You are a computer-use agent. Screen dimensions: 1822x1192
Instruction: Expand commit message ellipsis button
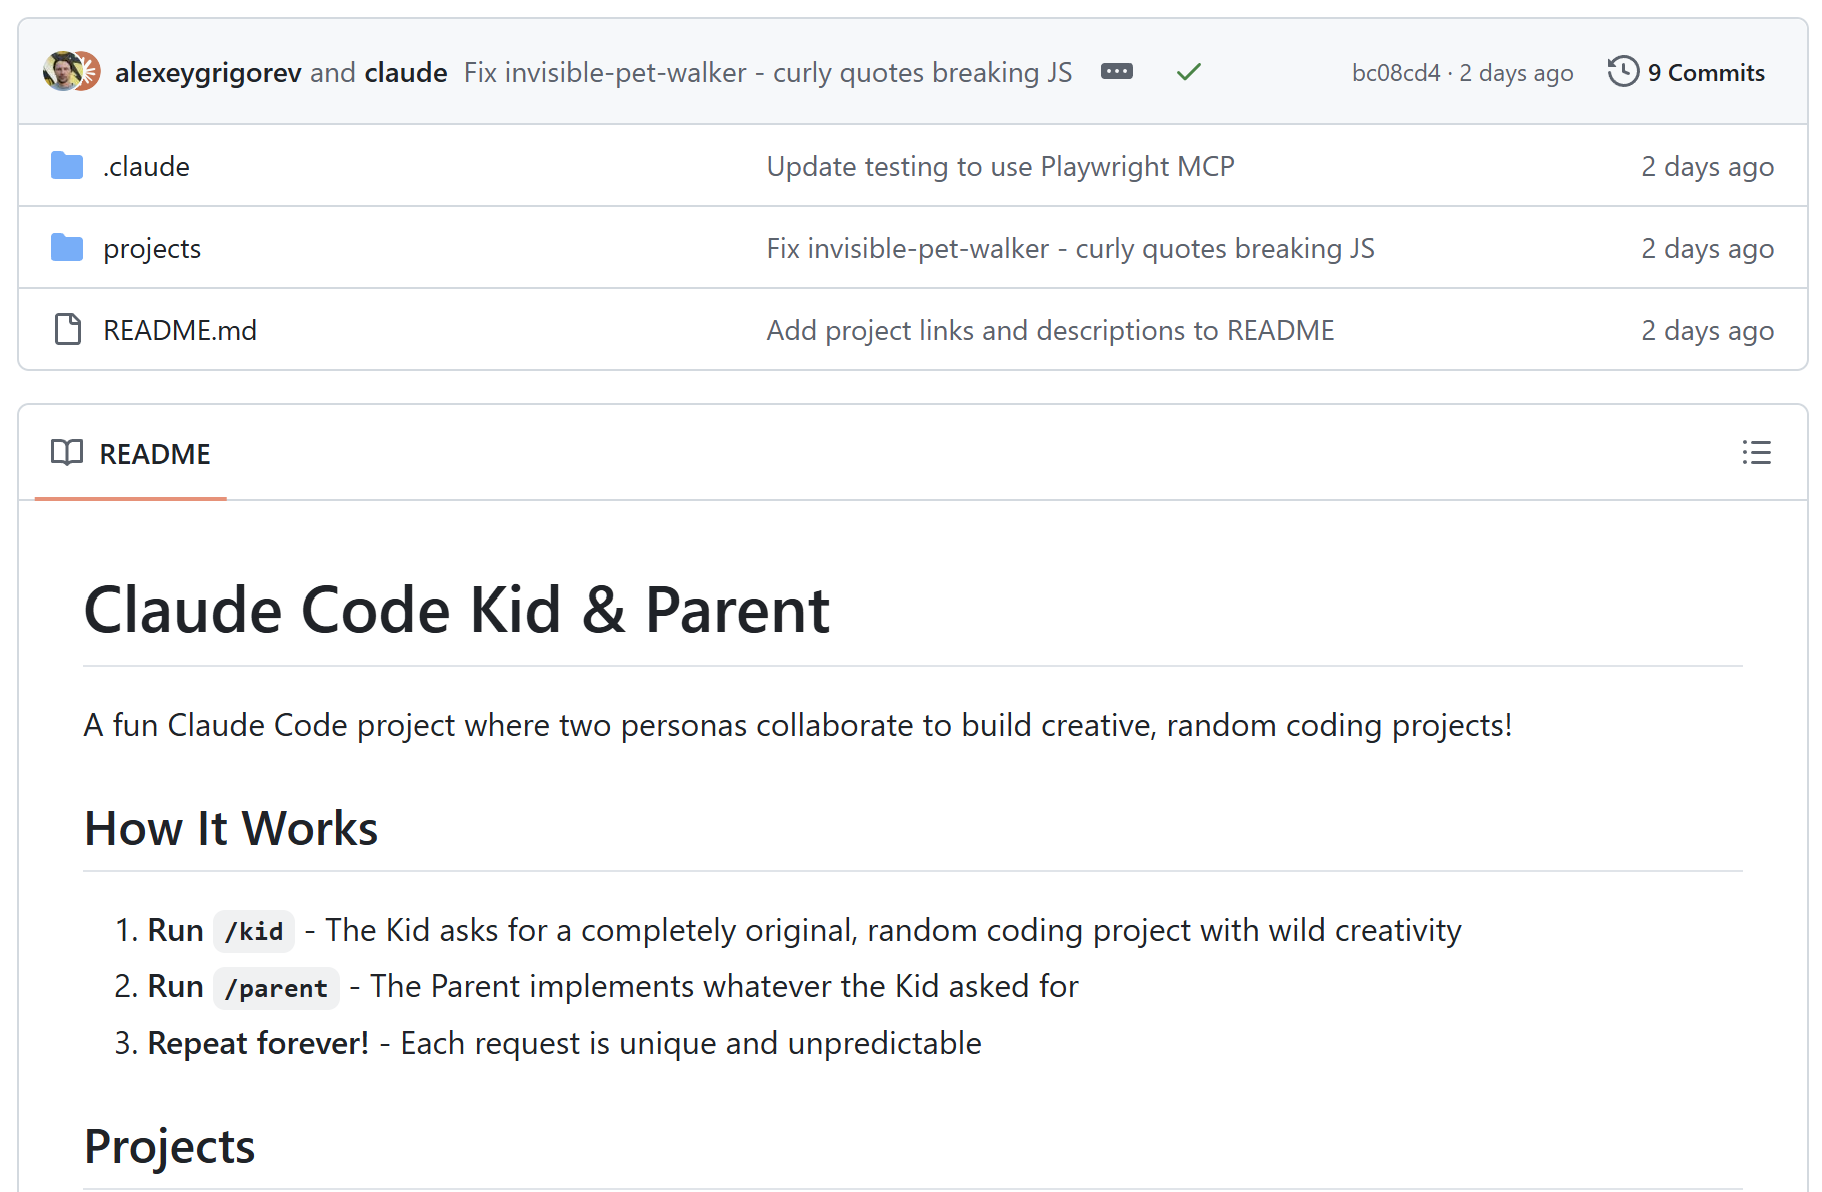(1116, 72)
